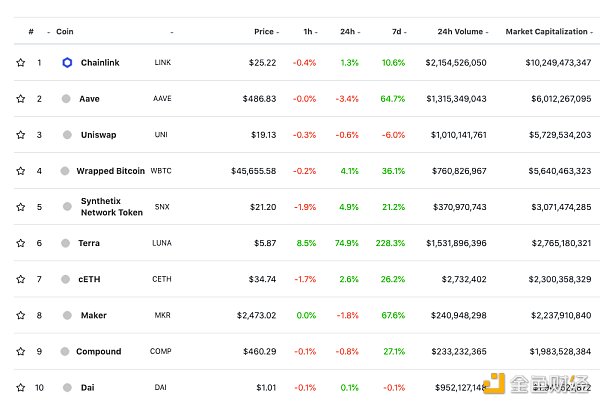The image size is (600, 405).
Task: Click Compound market cap $1,983,528,384
Action: (x=561, y=351)
